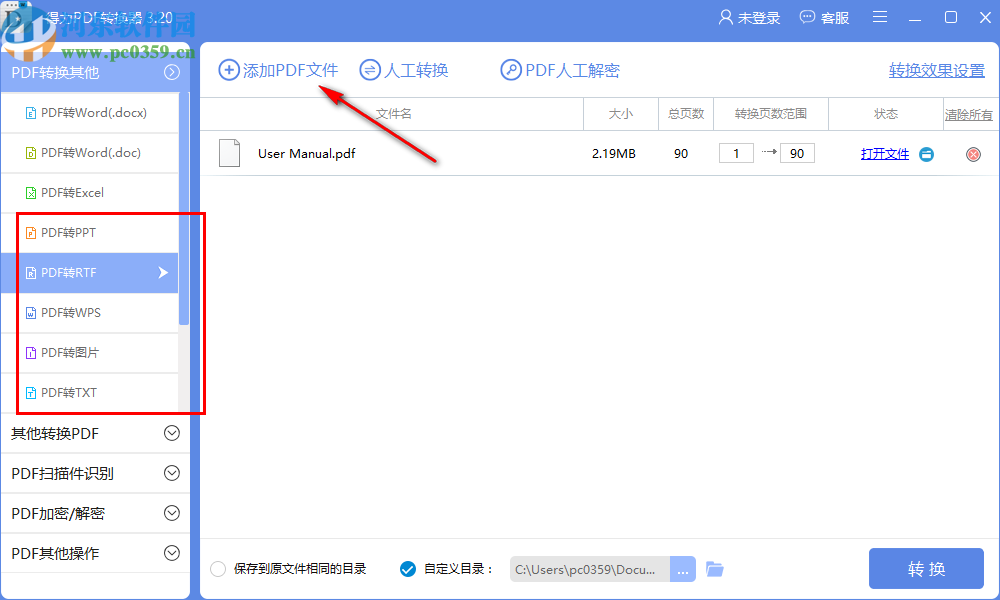
Task: Click the 添加PDF文件 add-file icon
Action: coord(230,70)
